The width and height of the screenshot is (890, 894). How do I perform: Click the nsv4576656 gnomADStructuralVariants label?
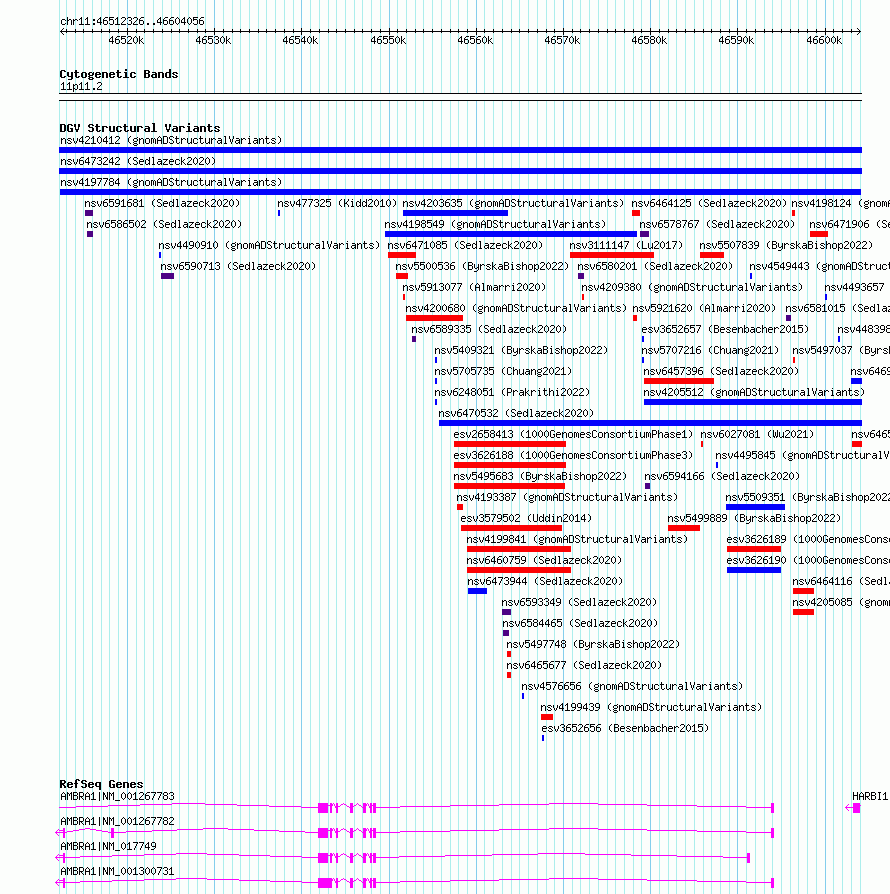pyautogui.click(x=632, y=686)
